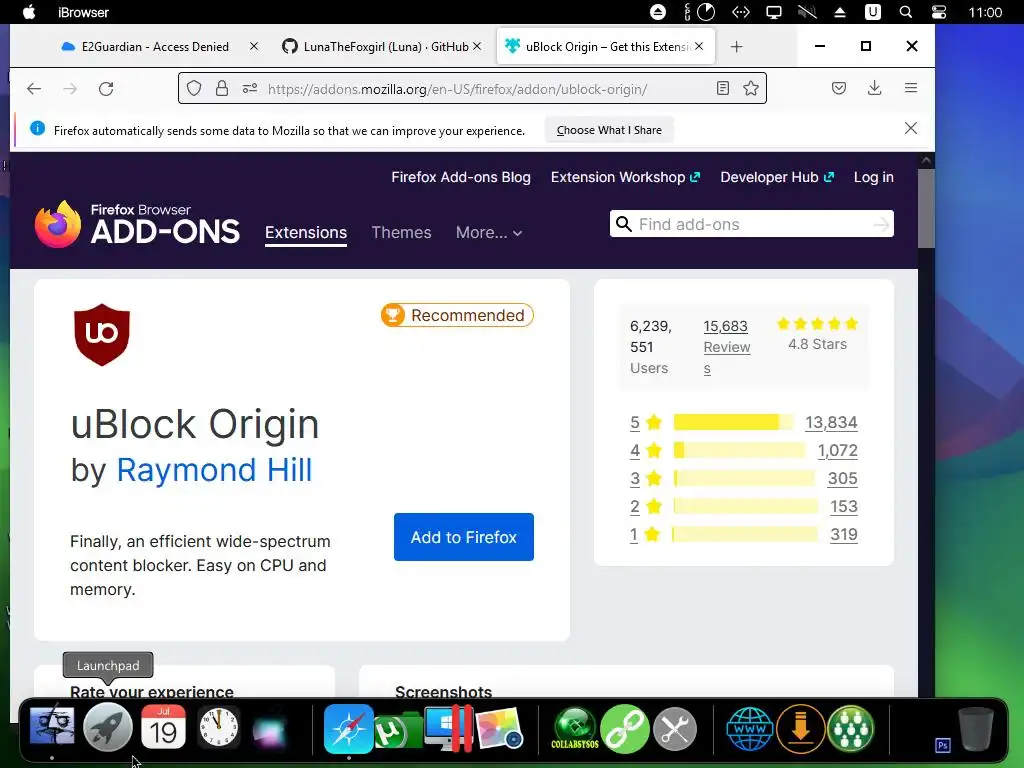
Task: Open Parallels Windows icon in dock
Action: 448,728
